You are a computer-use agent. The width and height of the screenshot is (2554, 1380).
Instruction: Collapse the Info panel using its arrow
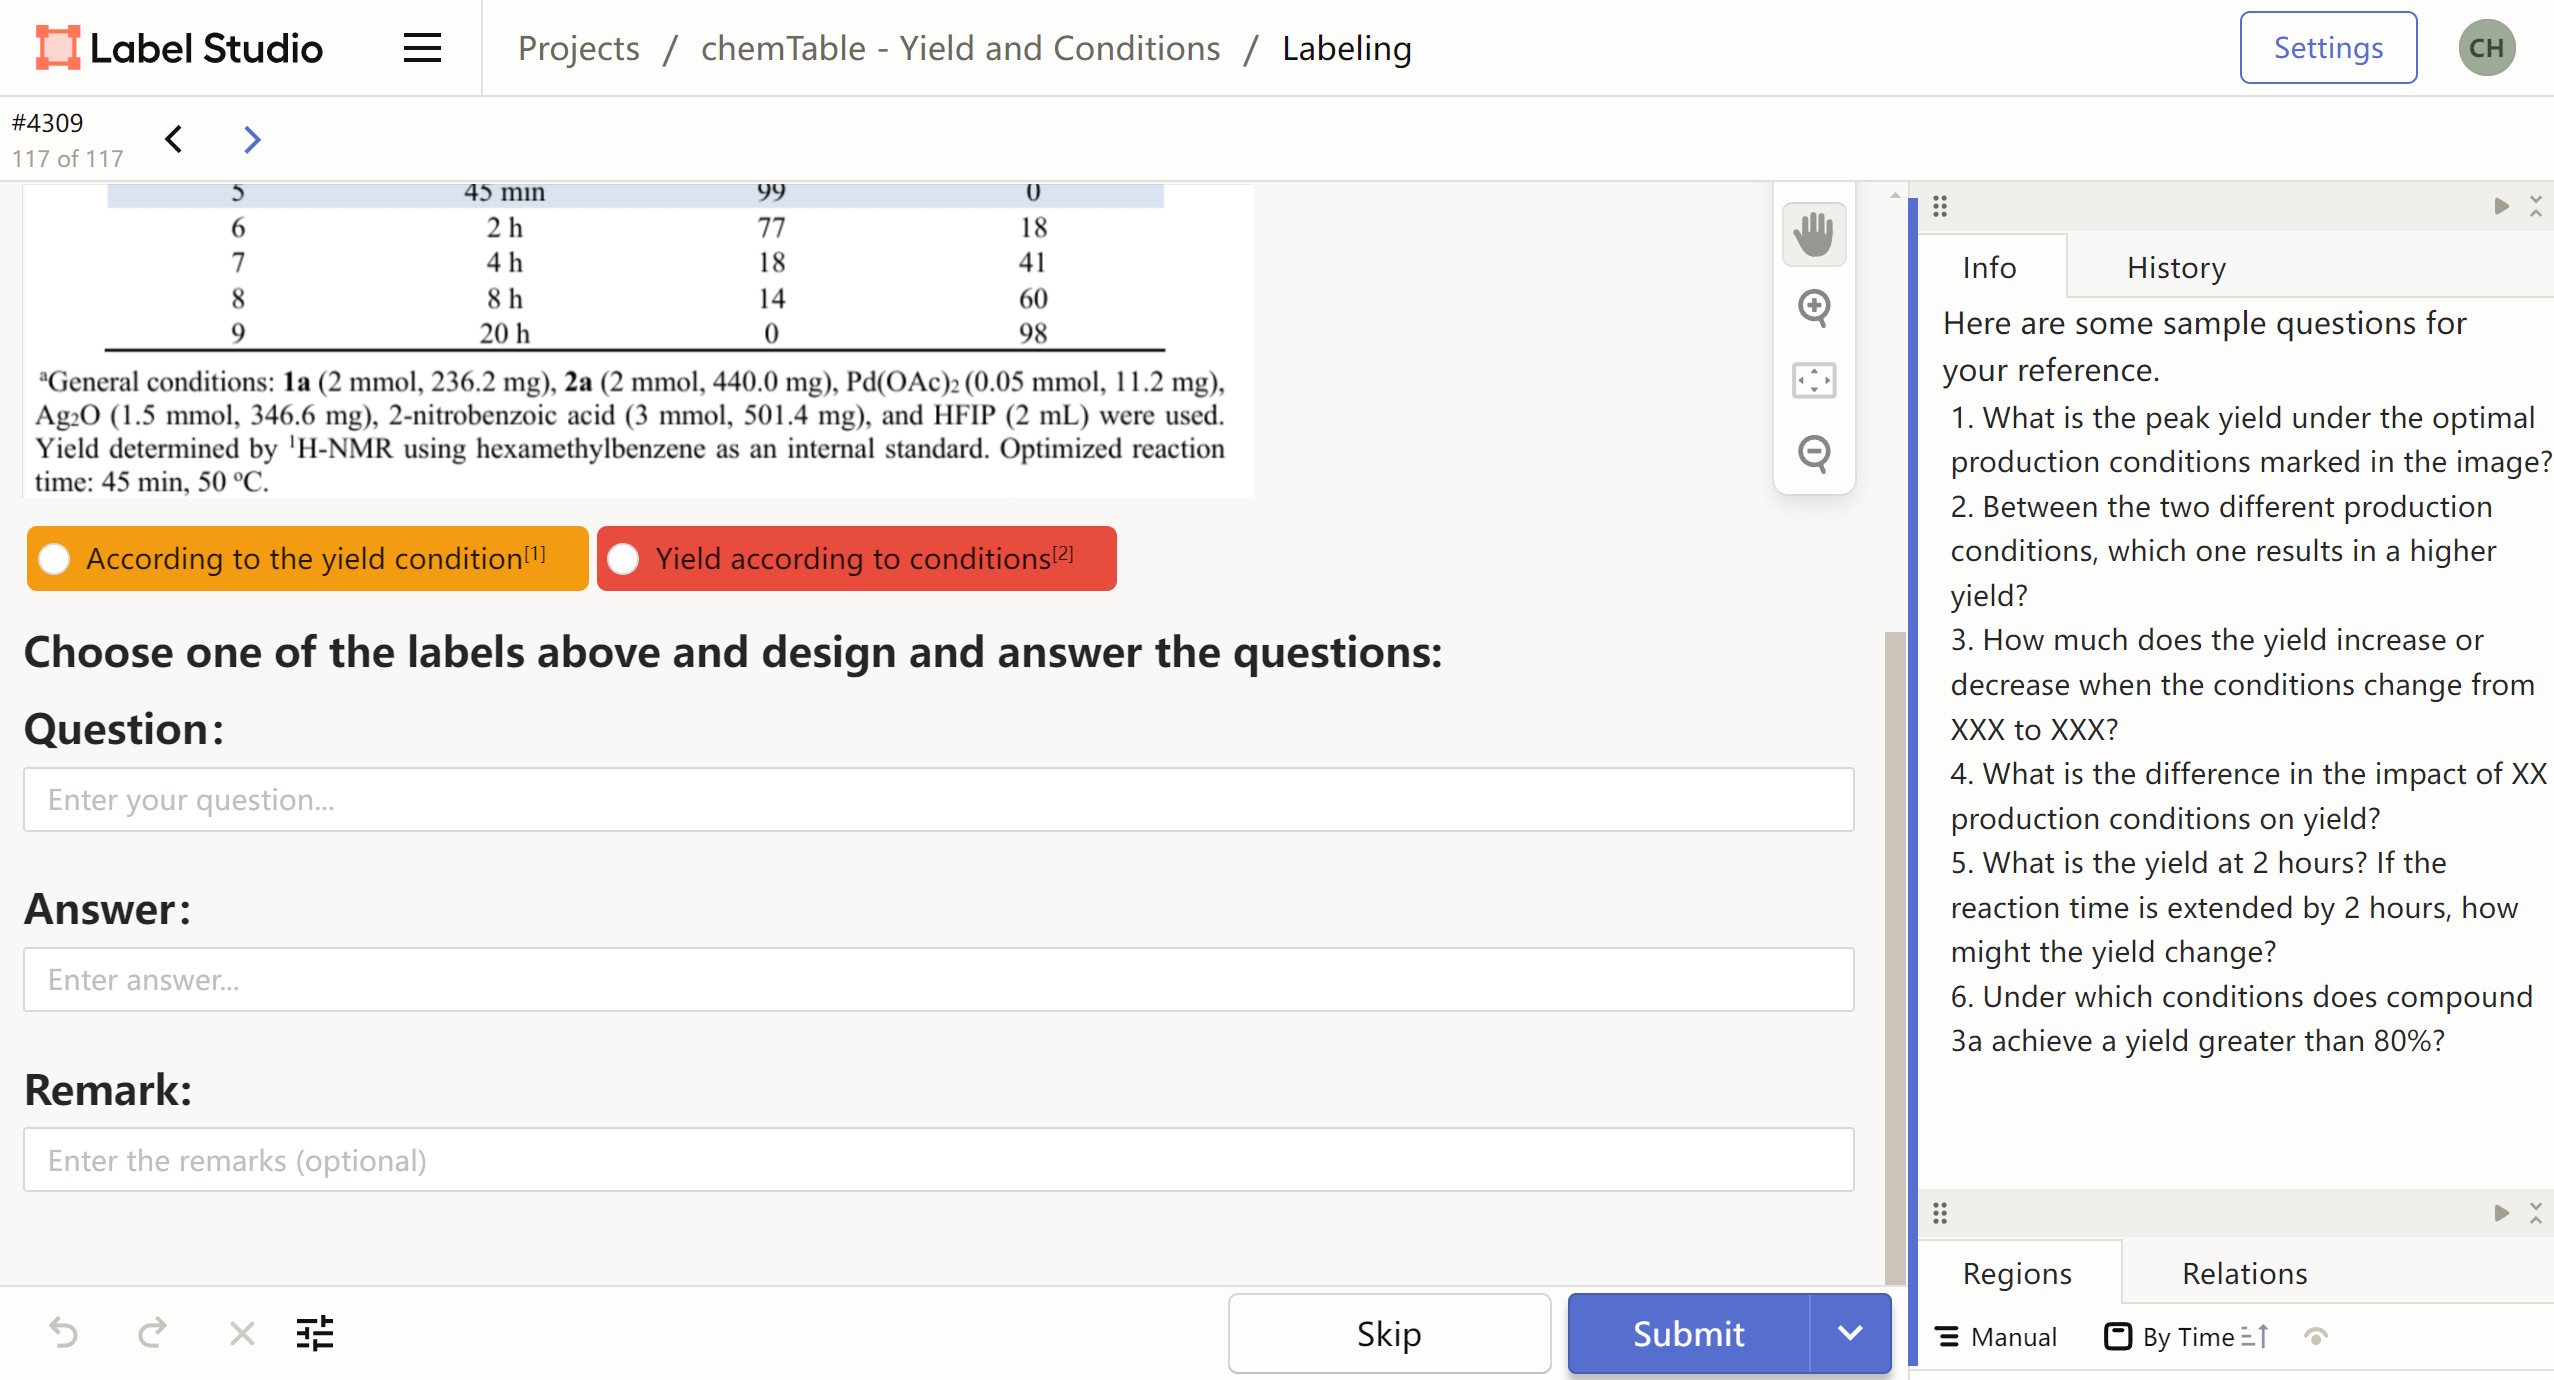click(2501, 207)
